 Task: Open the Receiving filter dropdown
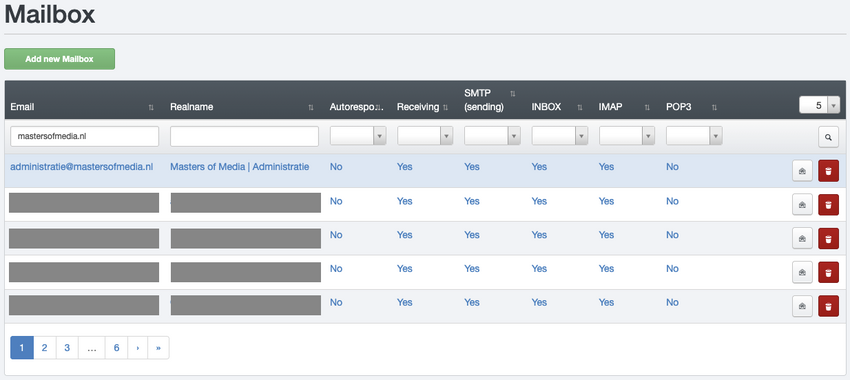click(425, 136)
